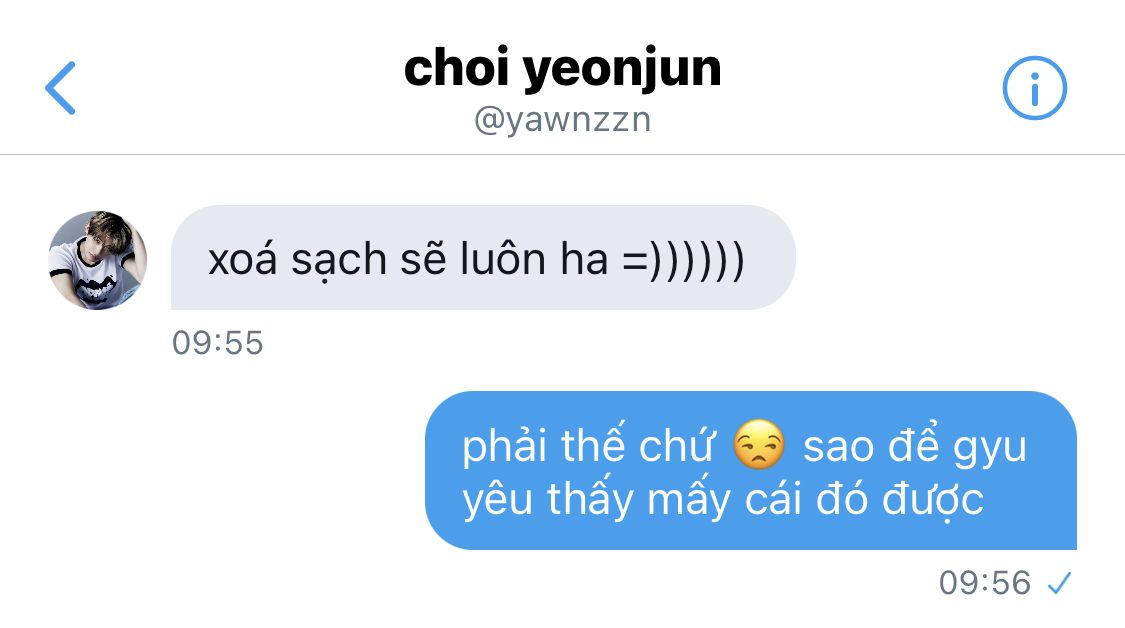The width and height of the screenshot is (1125, 628).
Task: Click the word "xoá" in the gray bubble
Action: (x=242, y=258)
